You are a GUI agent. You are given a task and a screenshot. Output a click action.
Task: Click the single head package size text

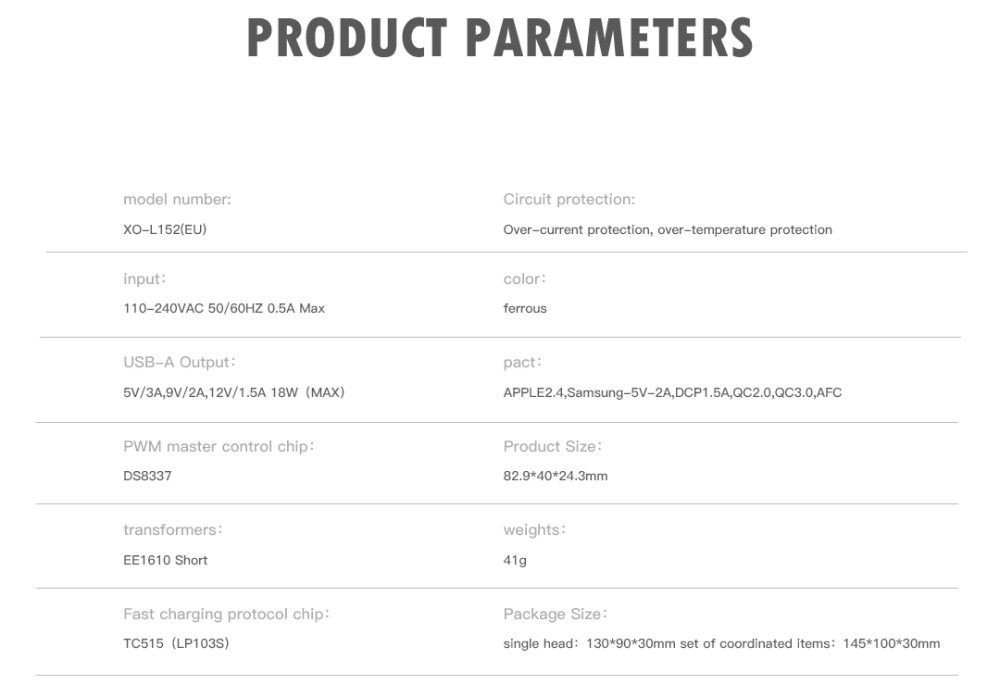coord(721,643)
